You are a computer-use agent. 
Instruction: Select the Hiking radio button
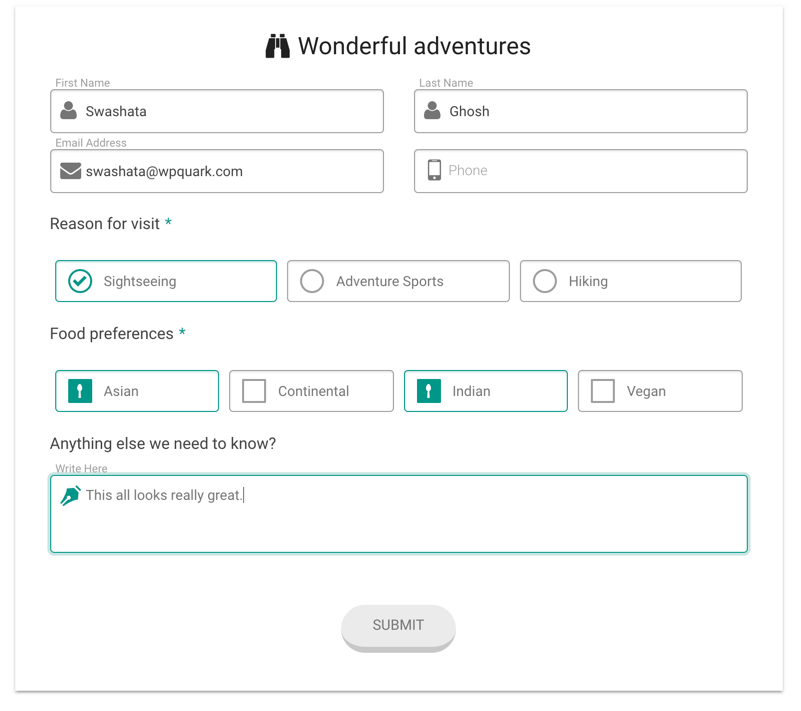coord(631,281)
